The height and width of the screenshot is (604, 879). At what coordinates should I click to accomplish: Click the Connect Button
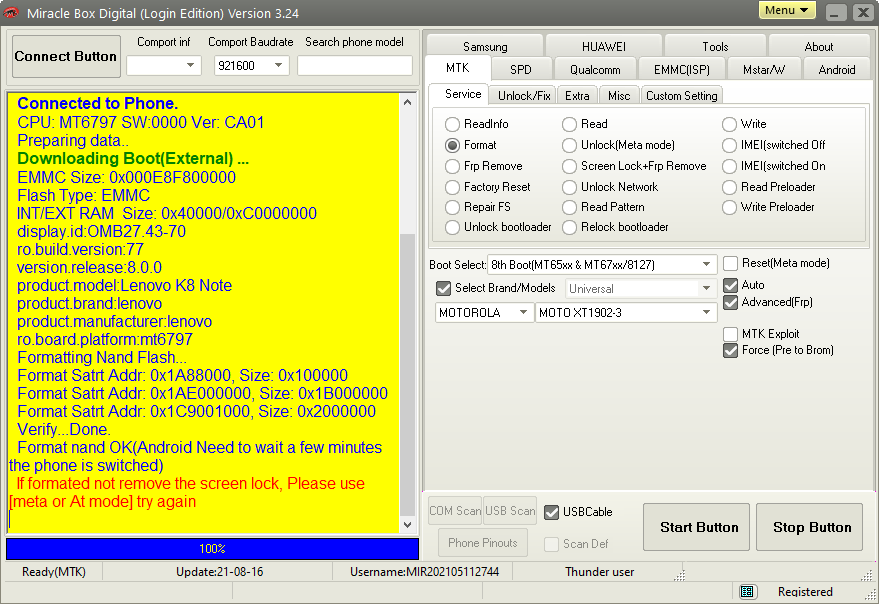66,56
